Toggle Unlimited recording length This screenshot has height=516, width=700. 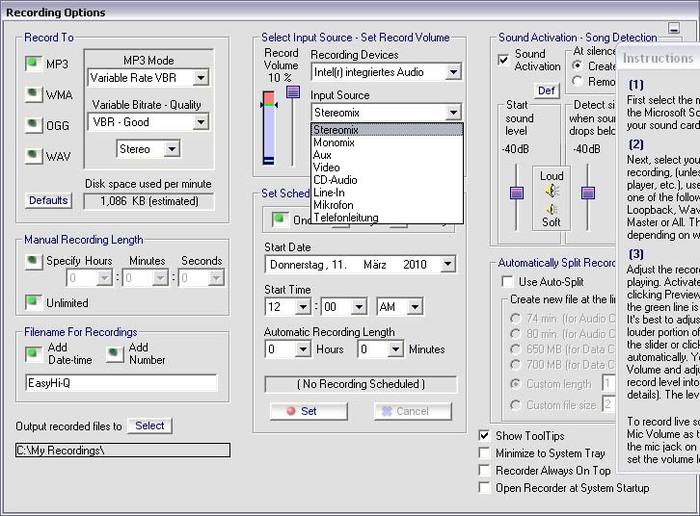coord(33,302)
